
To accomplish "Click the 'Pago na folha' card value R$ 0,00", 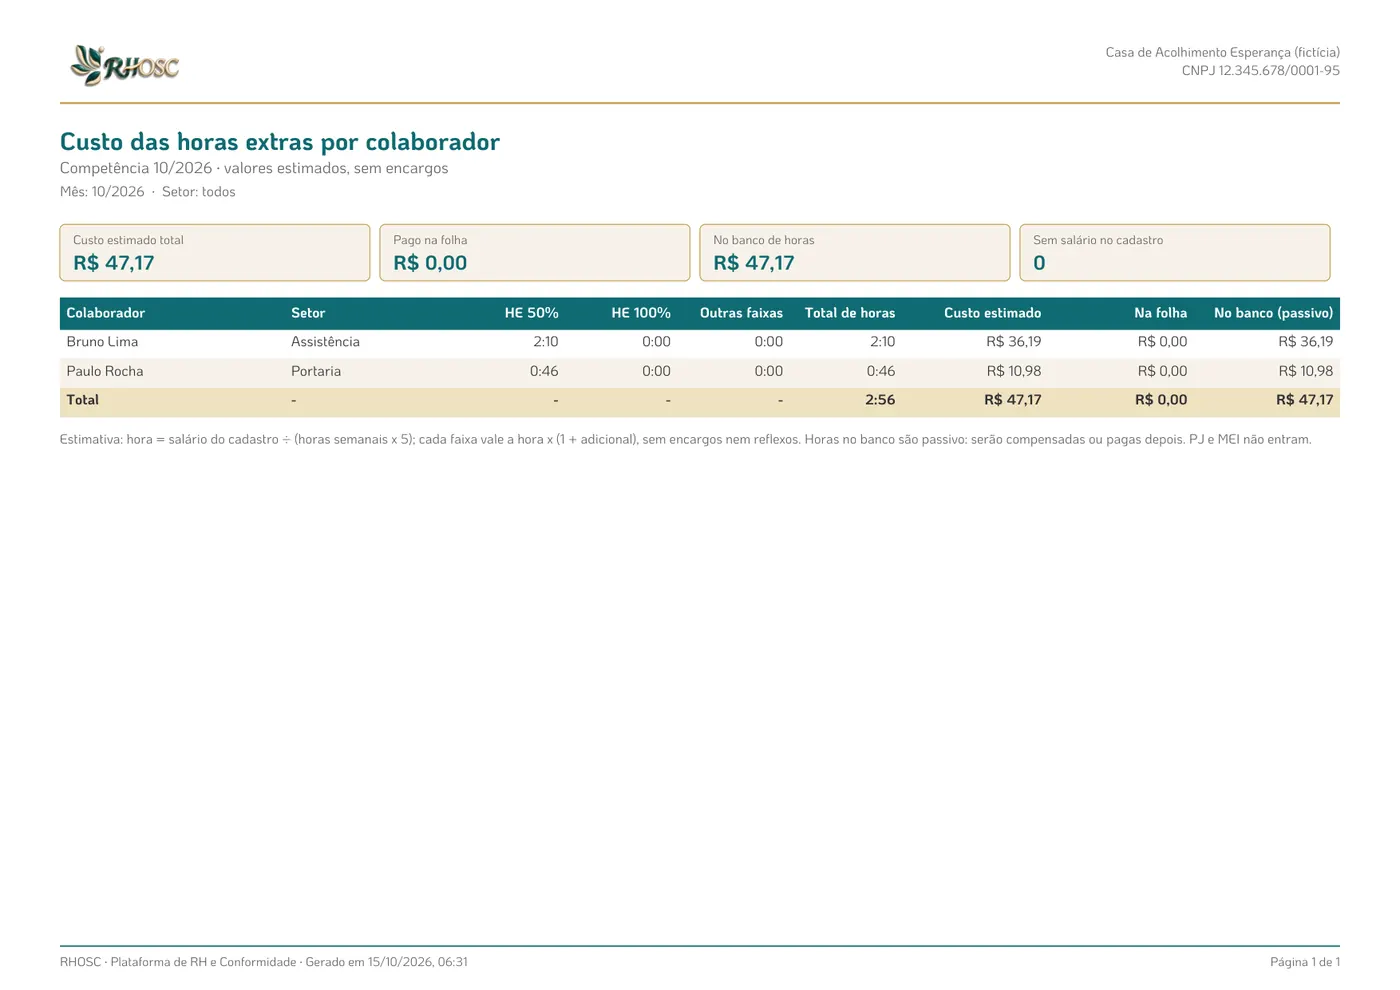I will (x=430, y=263).
